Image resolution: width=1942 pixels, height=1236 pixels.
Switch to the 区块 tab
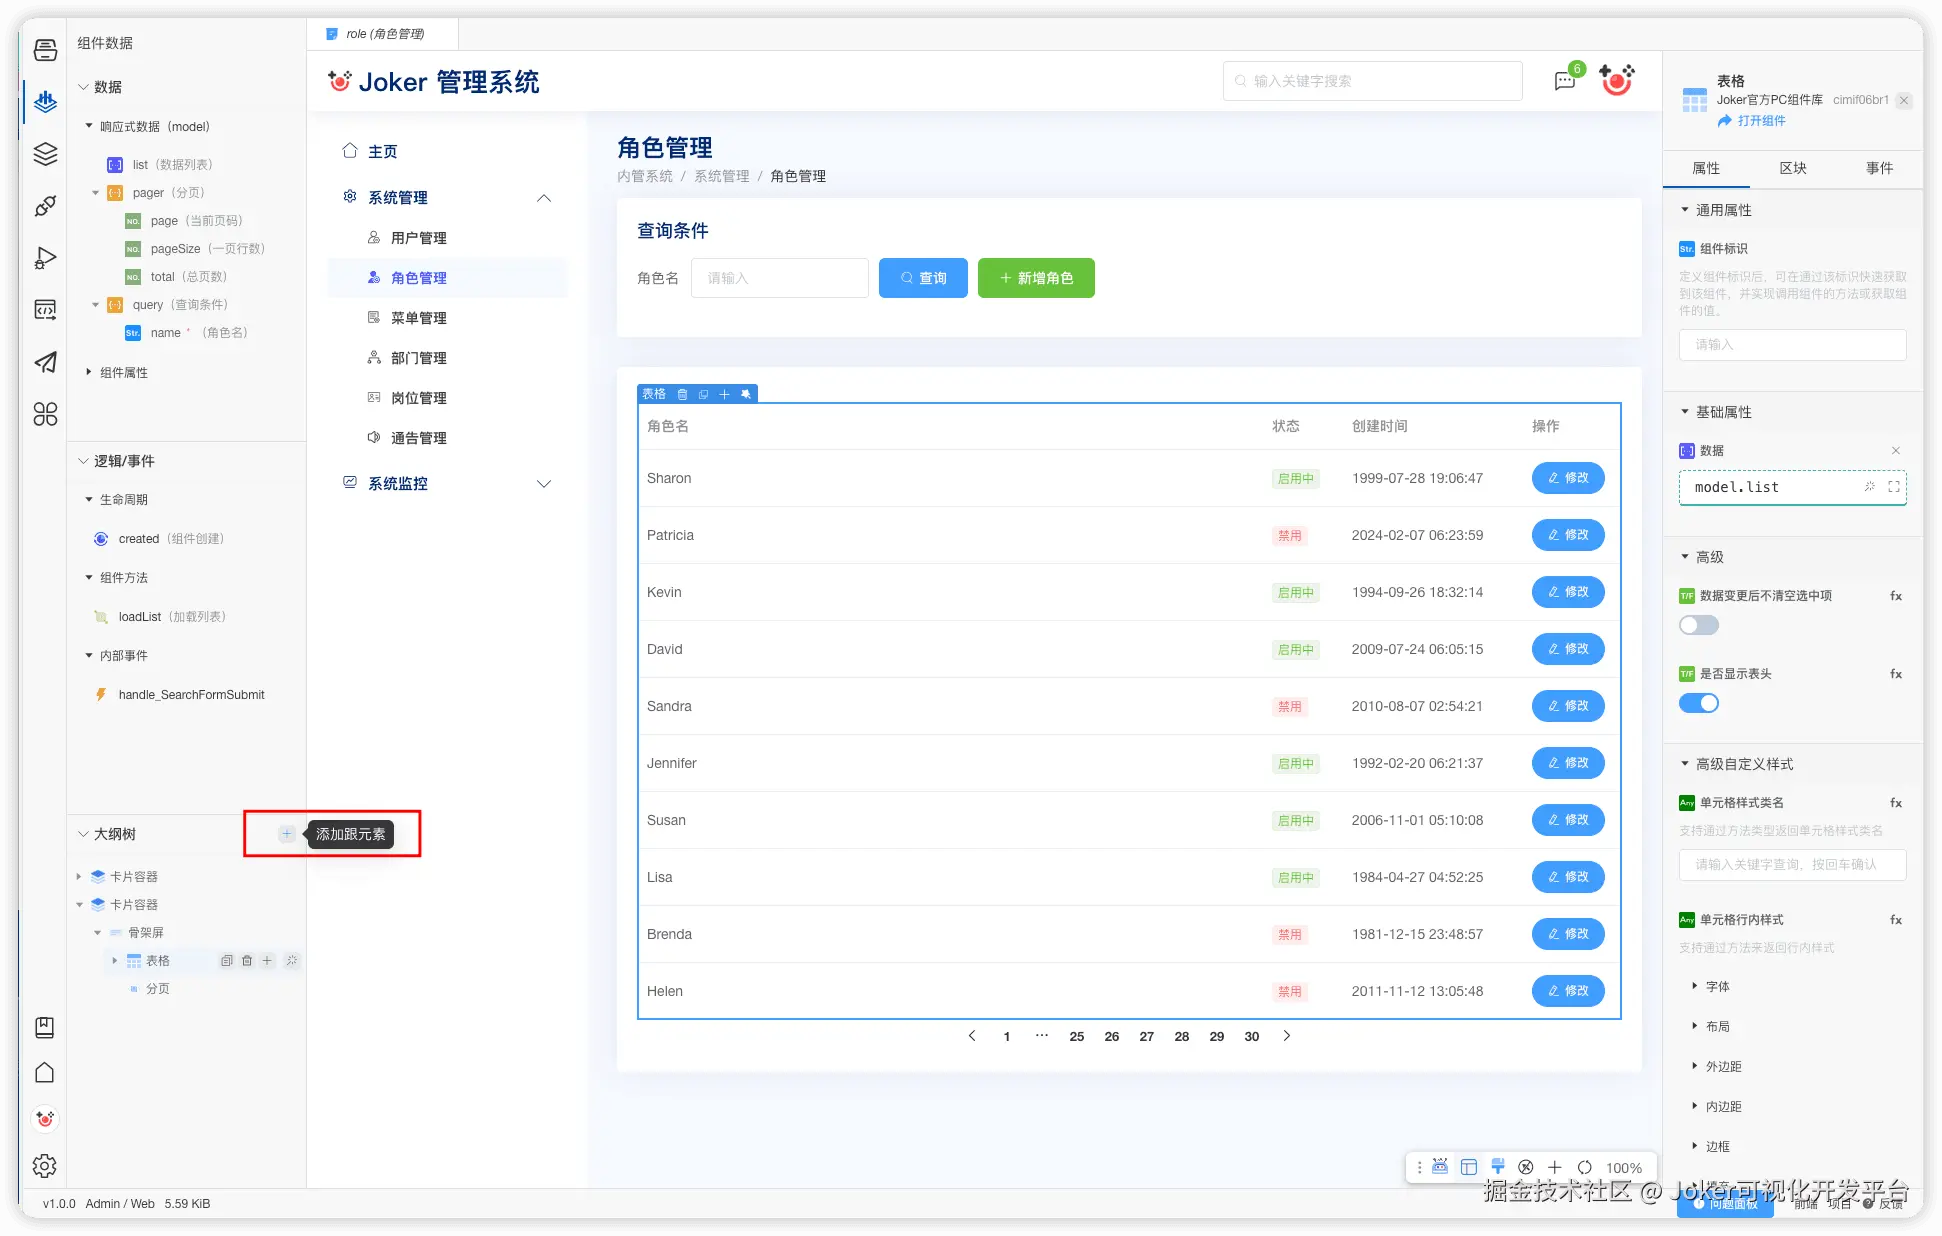(x=1792, y=168)
